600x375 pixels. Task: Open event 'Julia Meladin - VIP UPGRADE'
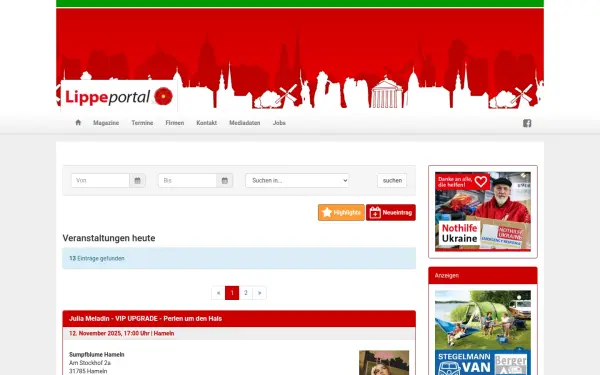[x=145, y=318]
